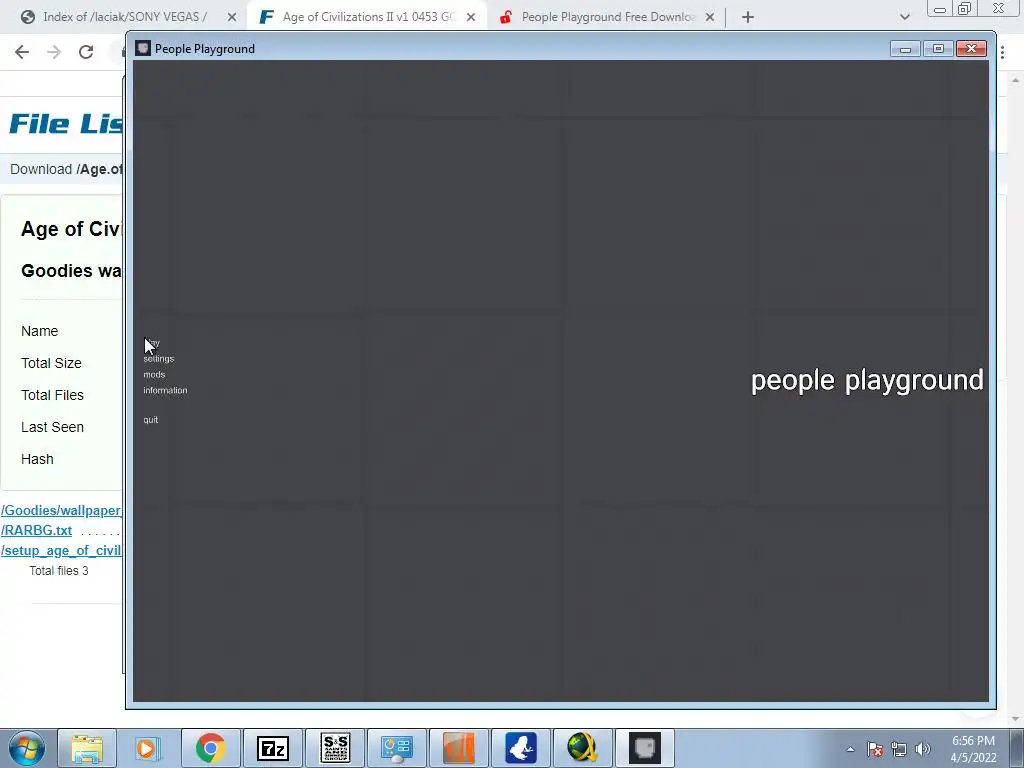Close the People Playground window
Image resolution: width=1024 pixels, height=768 pixels.
coord(971,49)
